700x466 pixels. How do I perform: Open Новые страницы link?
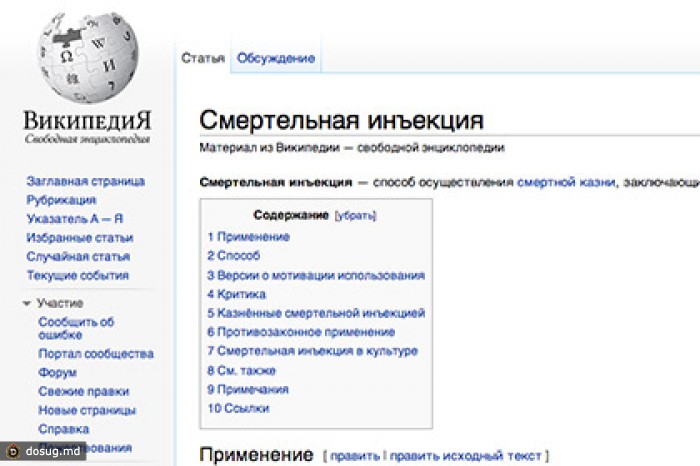[x=87, y=410]
